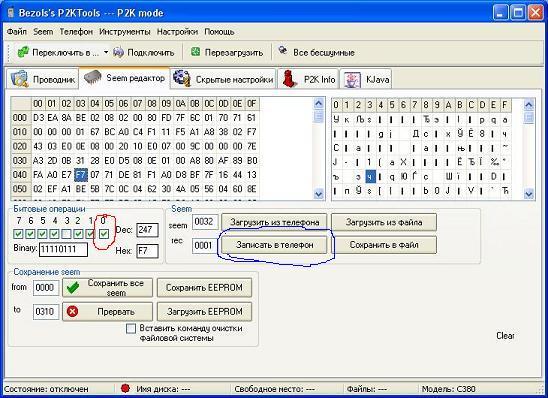Click Загрузить EEPROM button

coord(204,311)
